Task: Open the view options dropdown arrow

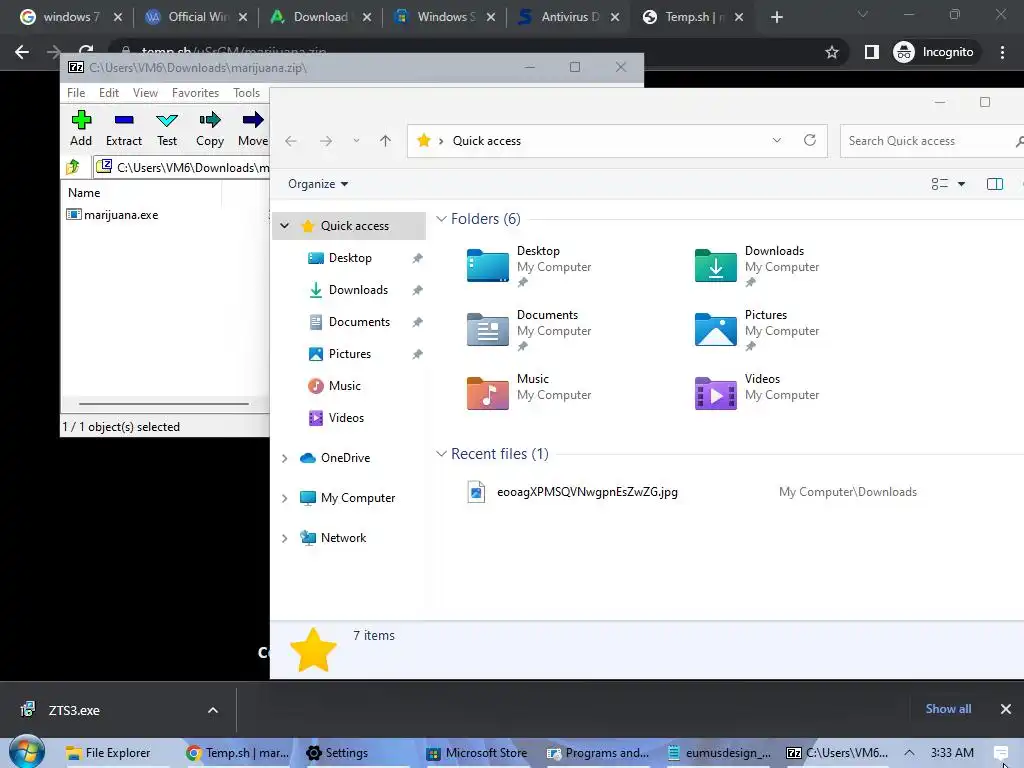Action: [x=961, y=184]
